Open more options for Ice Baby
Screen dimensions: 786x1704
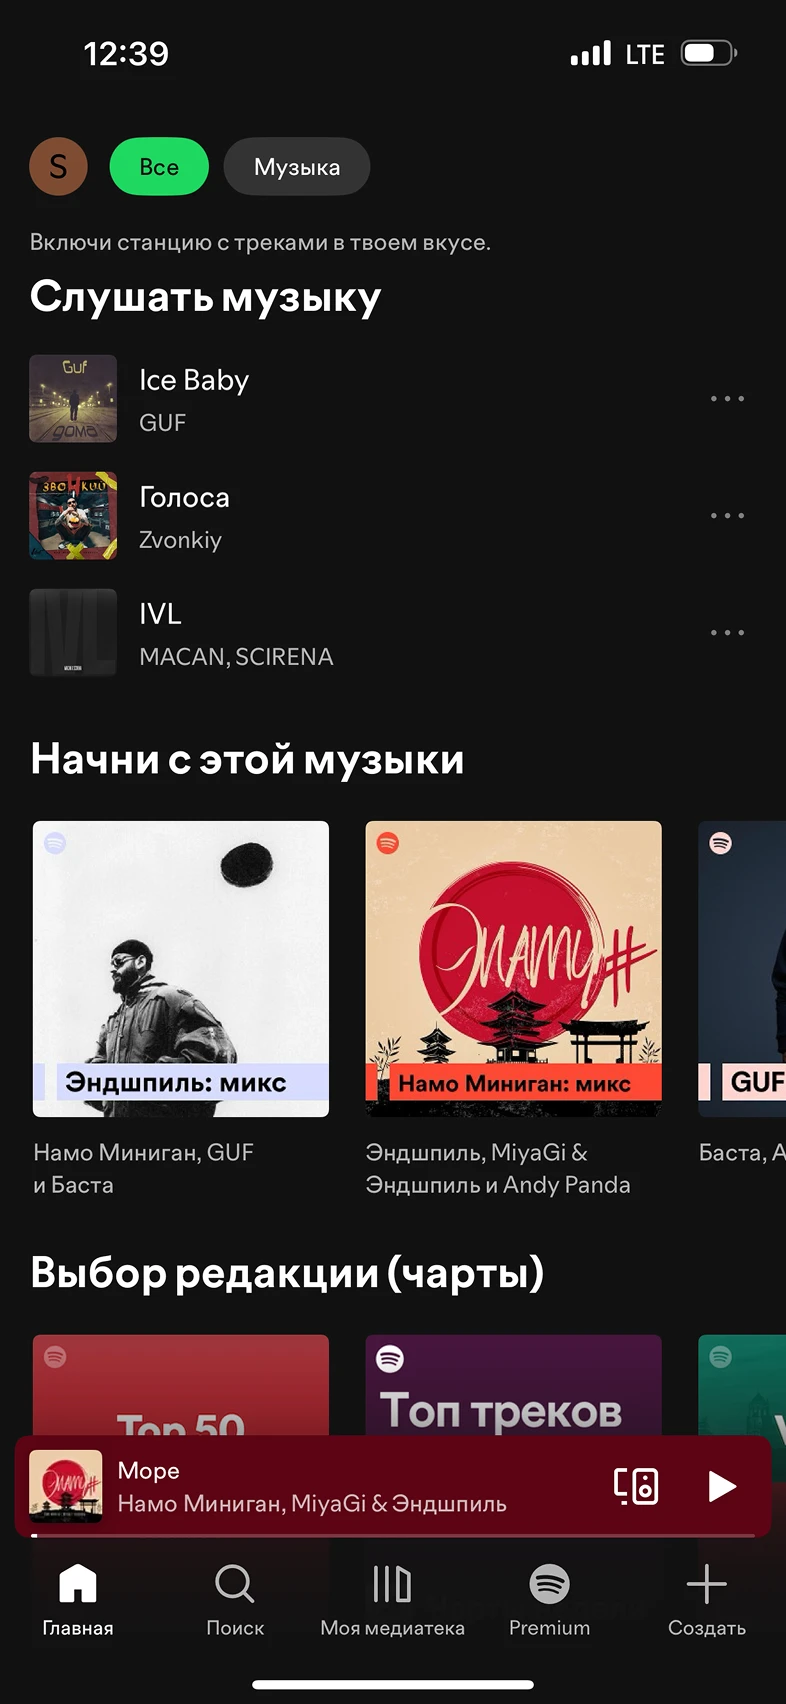point(727,398)
